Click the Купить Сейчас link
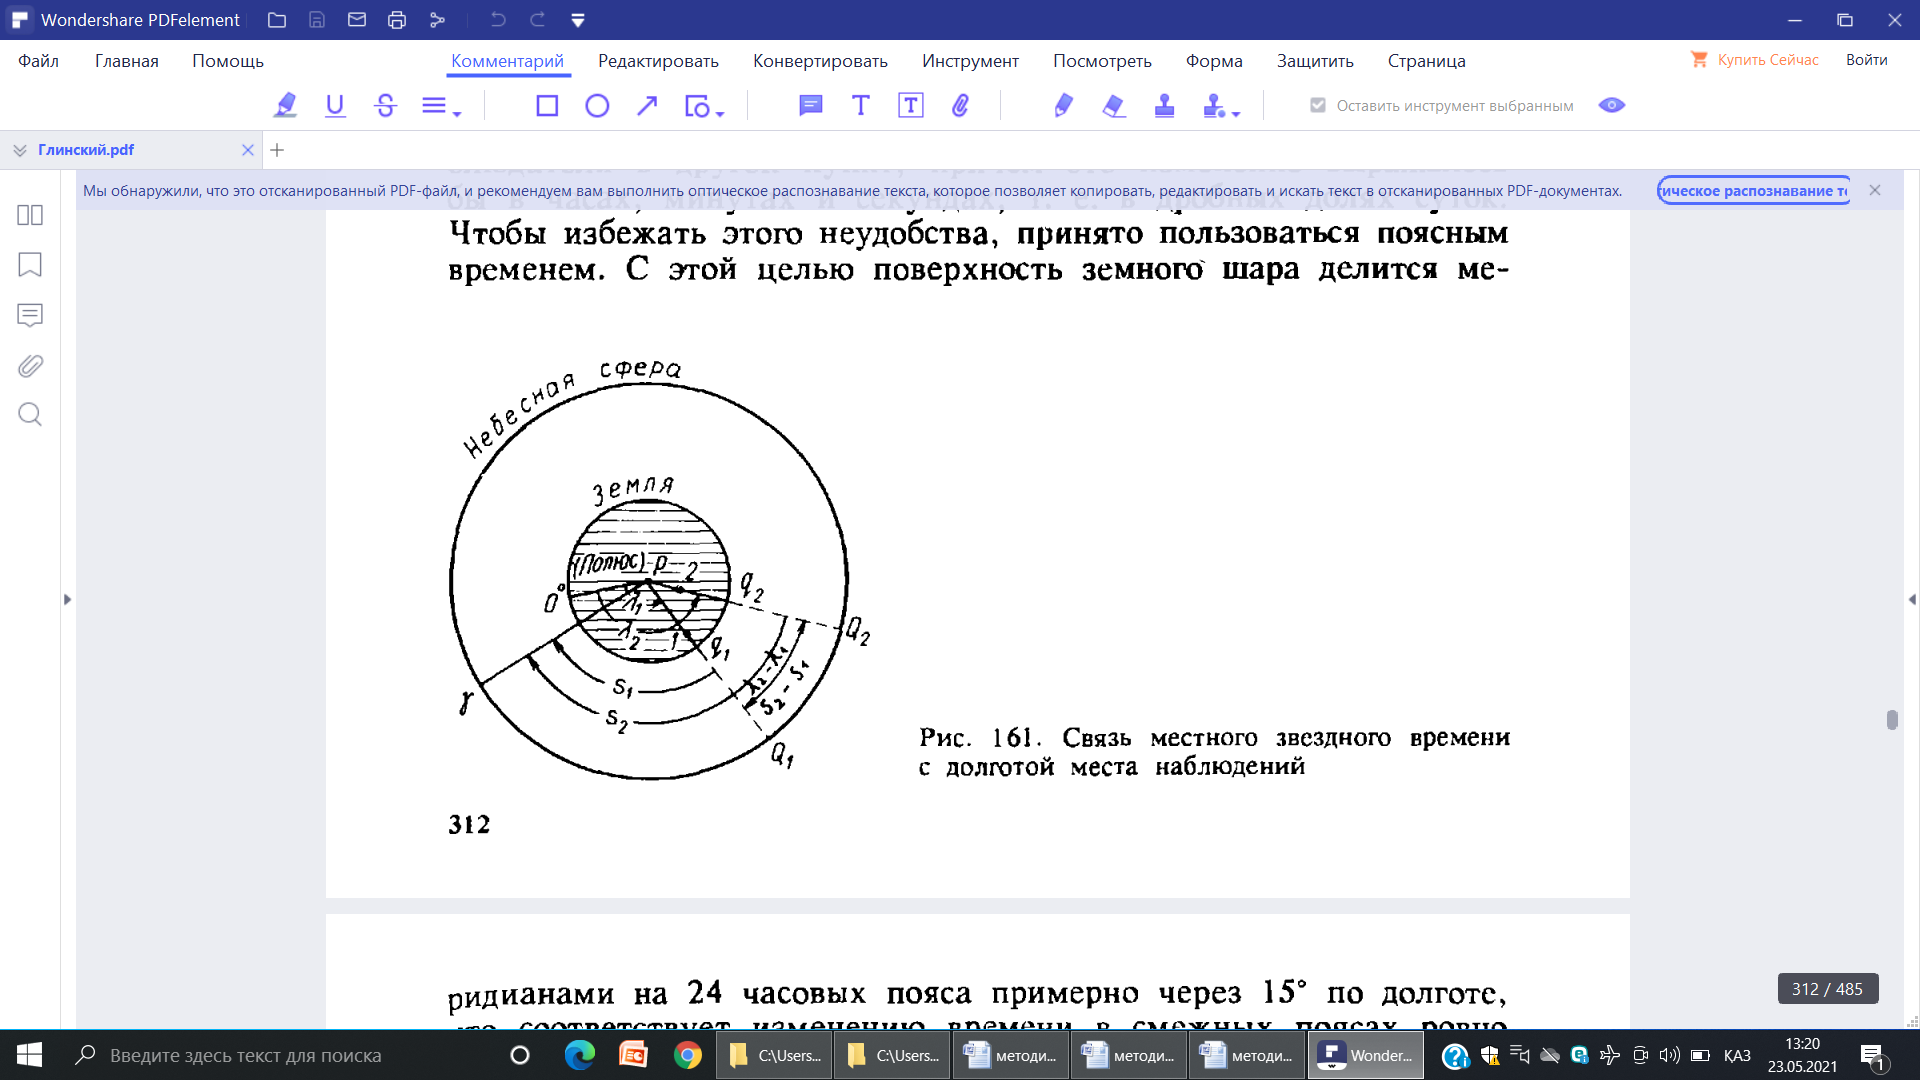 click(x=1767, y=60)
